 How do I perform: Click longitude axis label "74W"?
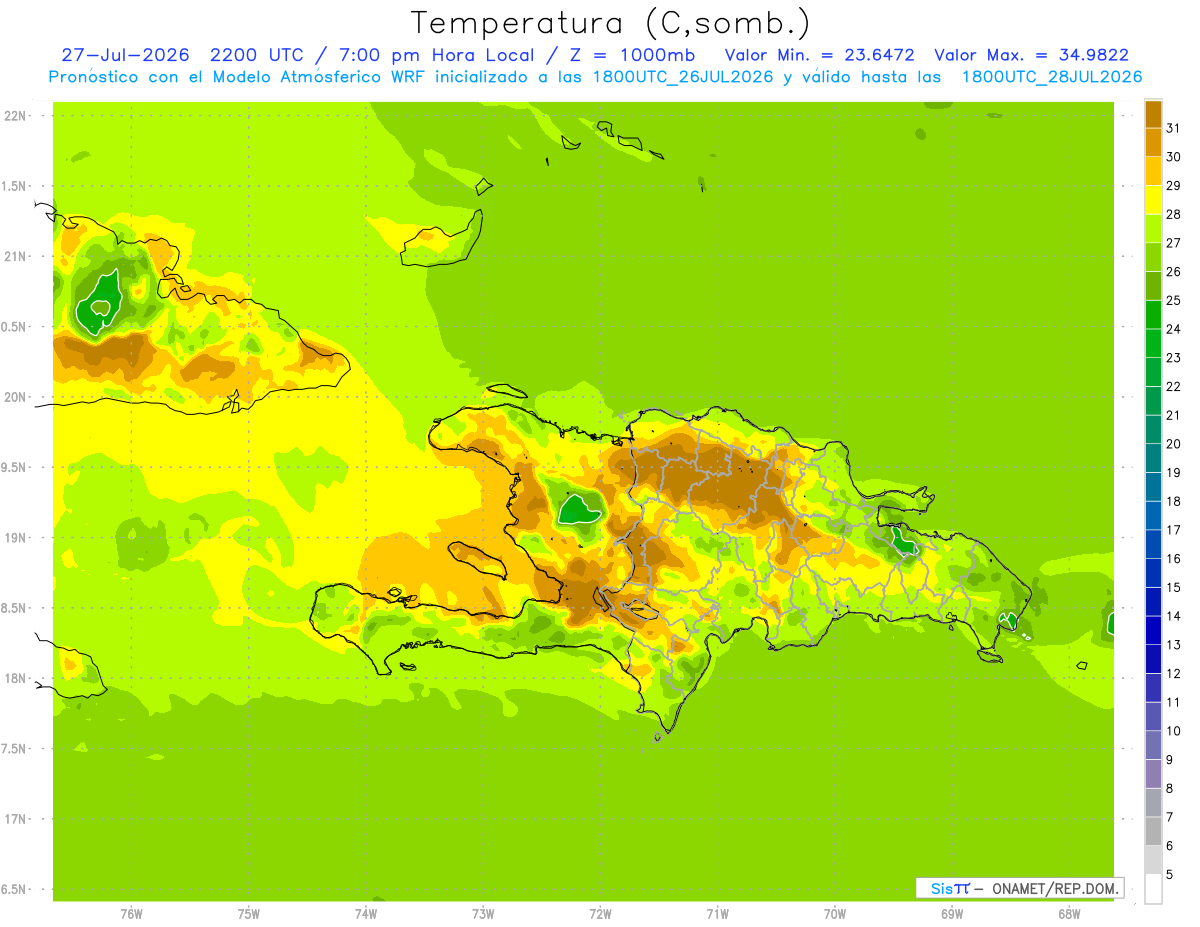coord(365,914)
